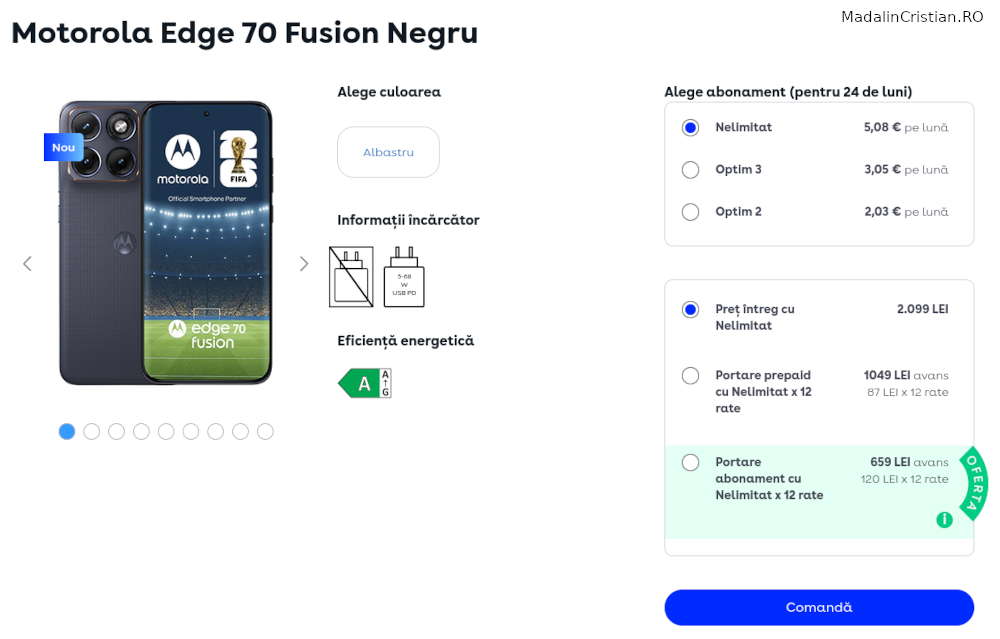This screenshot has width=1000, height=639.
Task: Open the MadalinCristian.RO link
Action: (912, 16)
